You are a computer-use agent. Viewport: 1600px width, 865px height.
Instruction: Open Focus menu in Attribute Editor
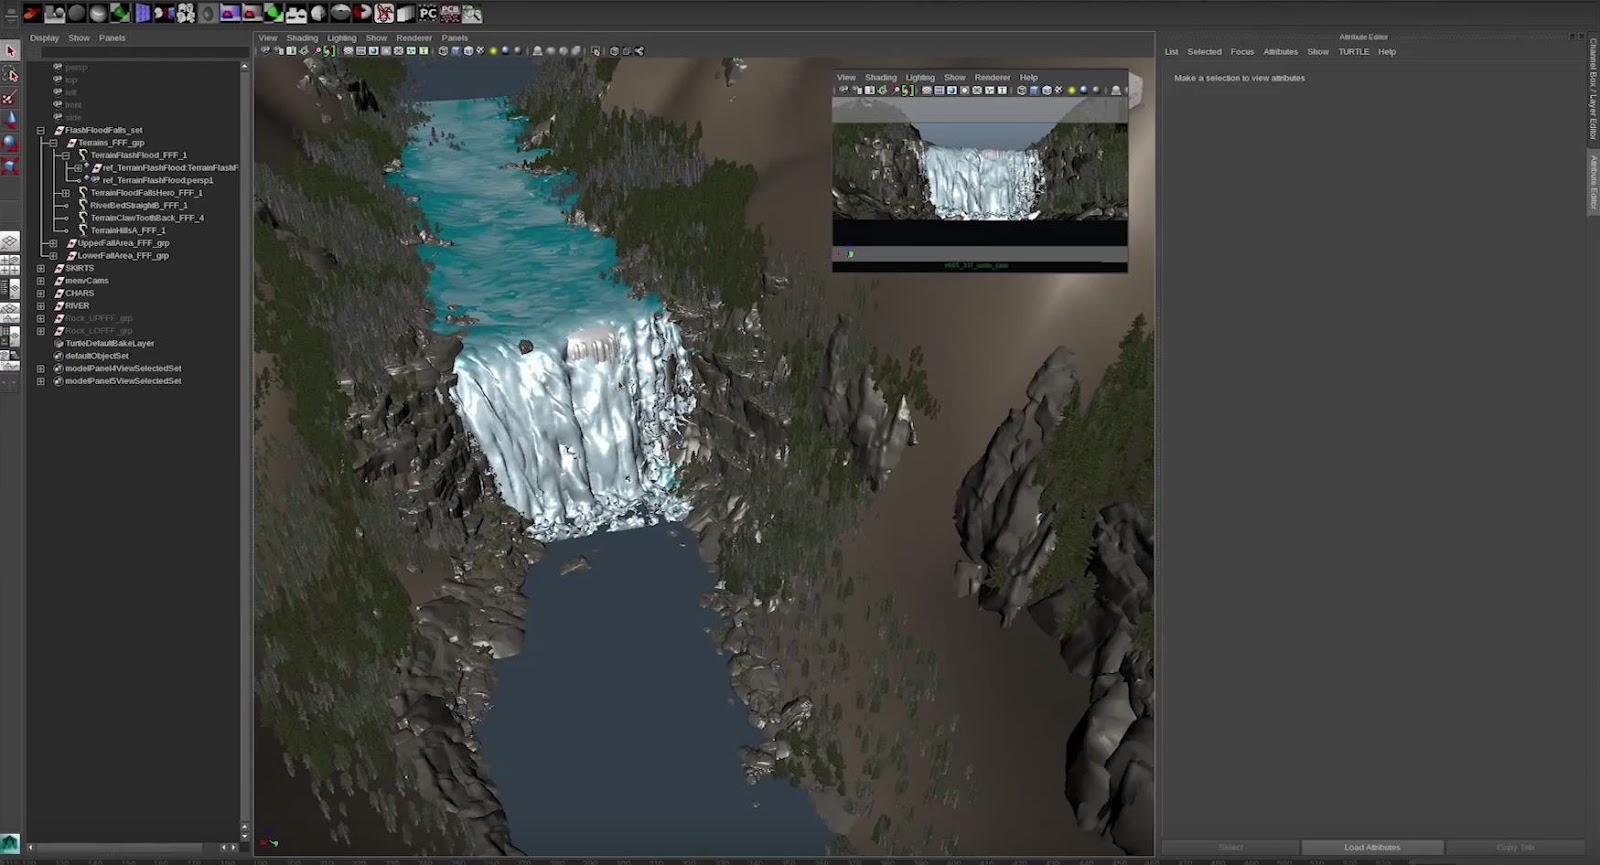[1242, 52]
